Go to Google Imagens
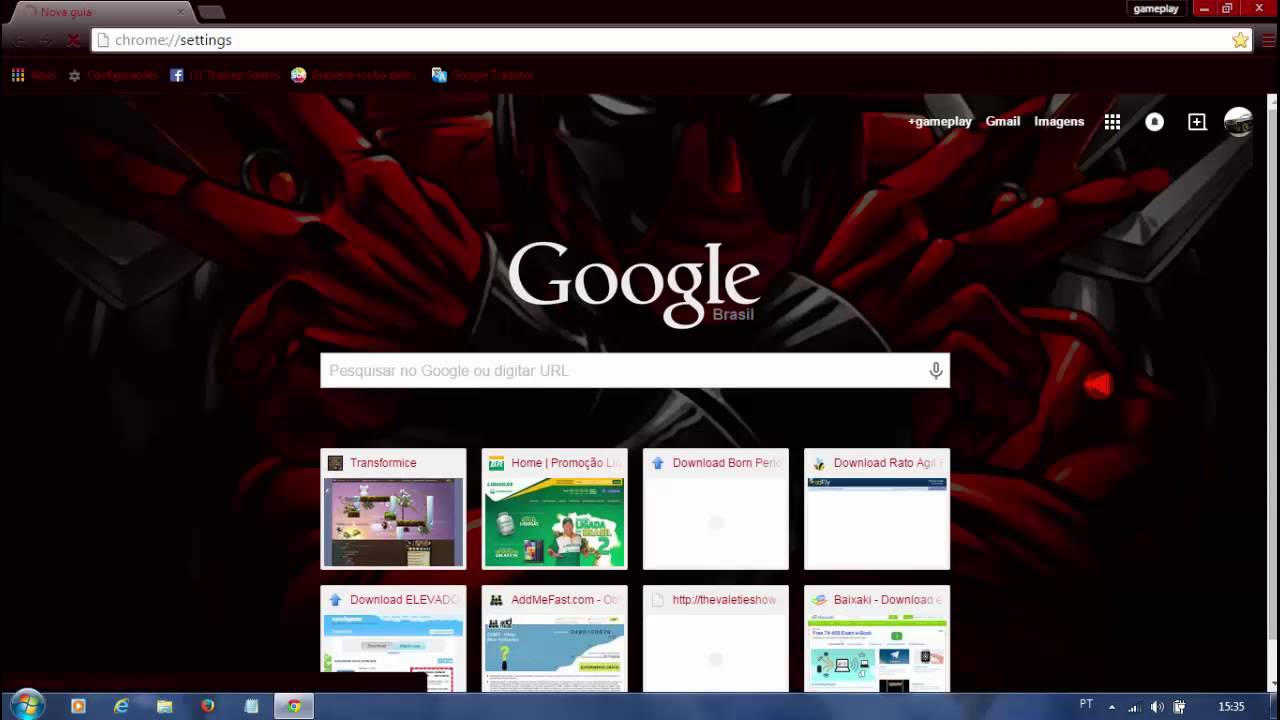 [x=1059, y=121]
